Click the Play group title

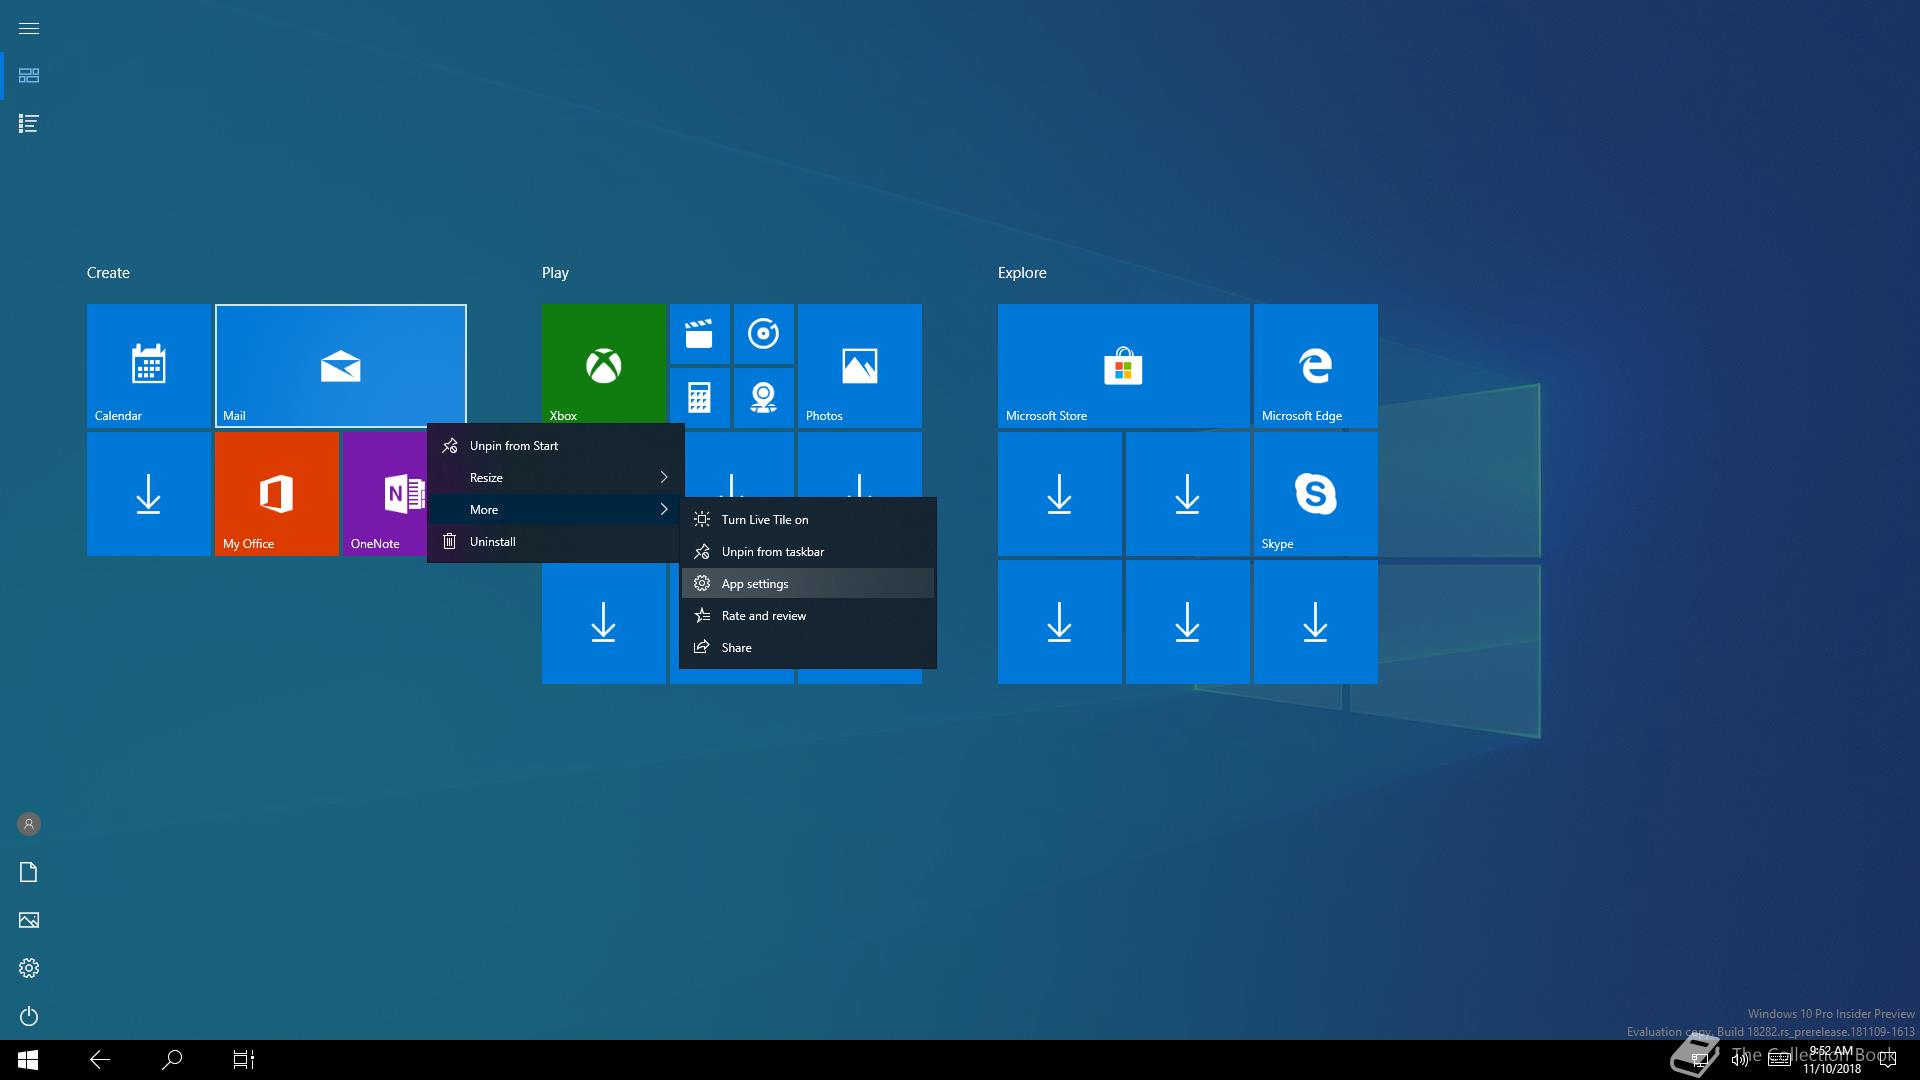point(555,273)
